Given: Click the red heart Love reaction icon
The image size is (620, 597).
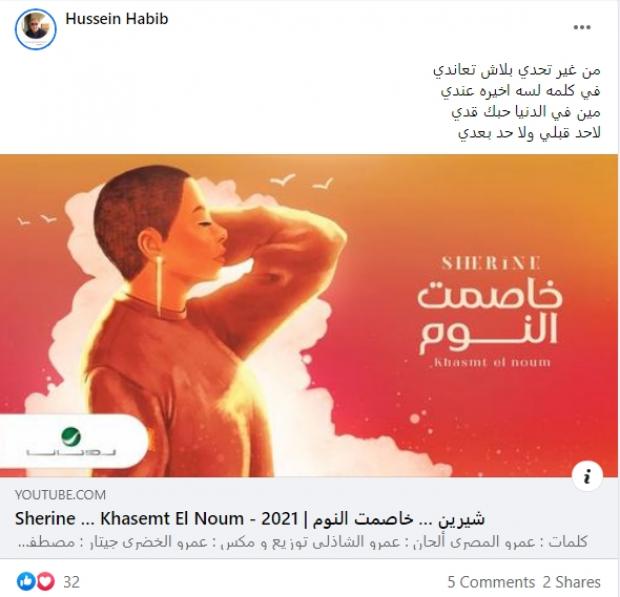Looking at the screenshot, I should [45, 582].
